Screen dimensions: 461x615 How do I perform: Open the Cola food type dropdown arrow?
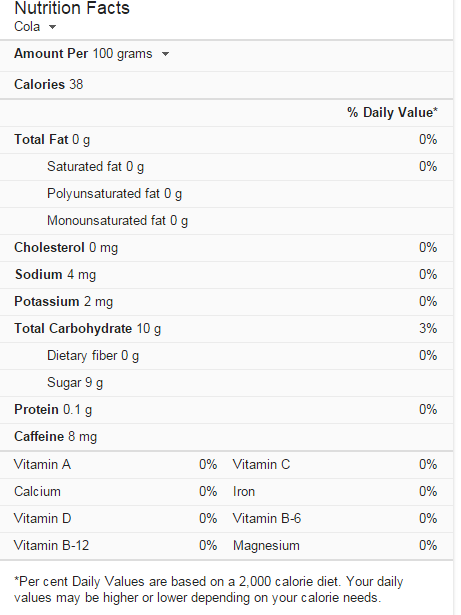pos(52,27)
